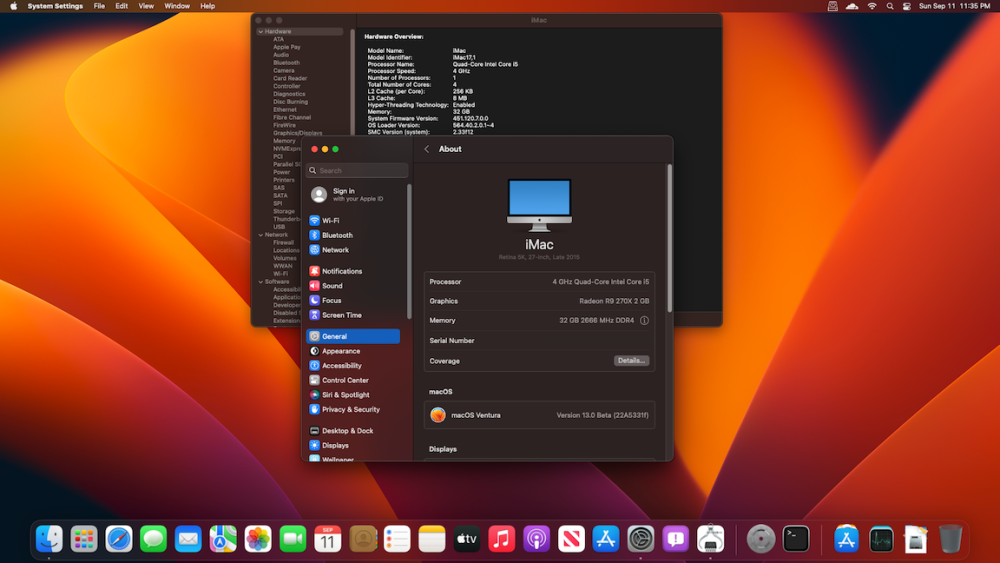This screenshot has height=563, width=1000.
Task: Select Apple Pay in System Information tree
Action: tap(287, 47)
